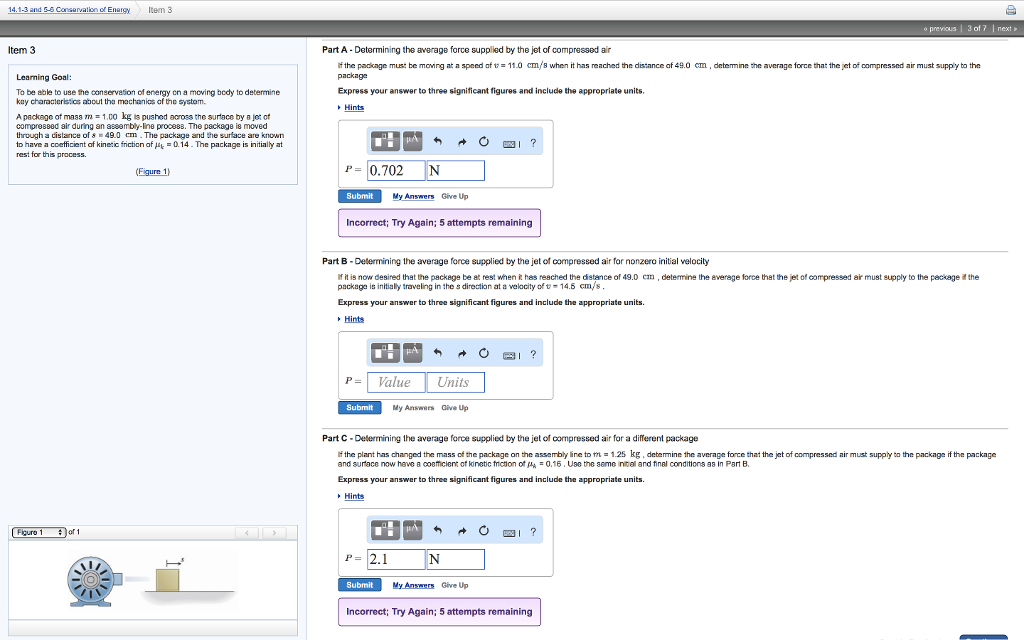Submit the answer for Part B
This screenshot has height=640, width=1024.
(359, 407)
